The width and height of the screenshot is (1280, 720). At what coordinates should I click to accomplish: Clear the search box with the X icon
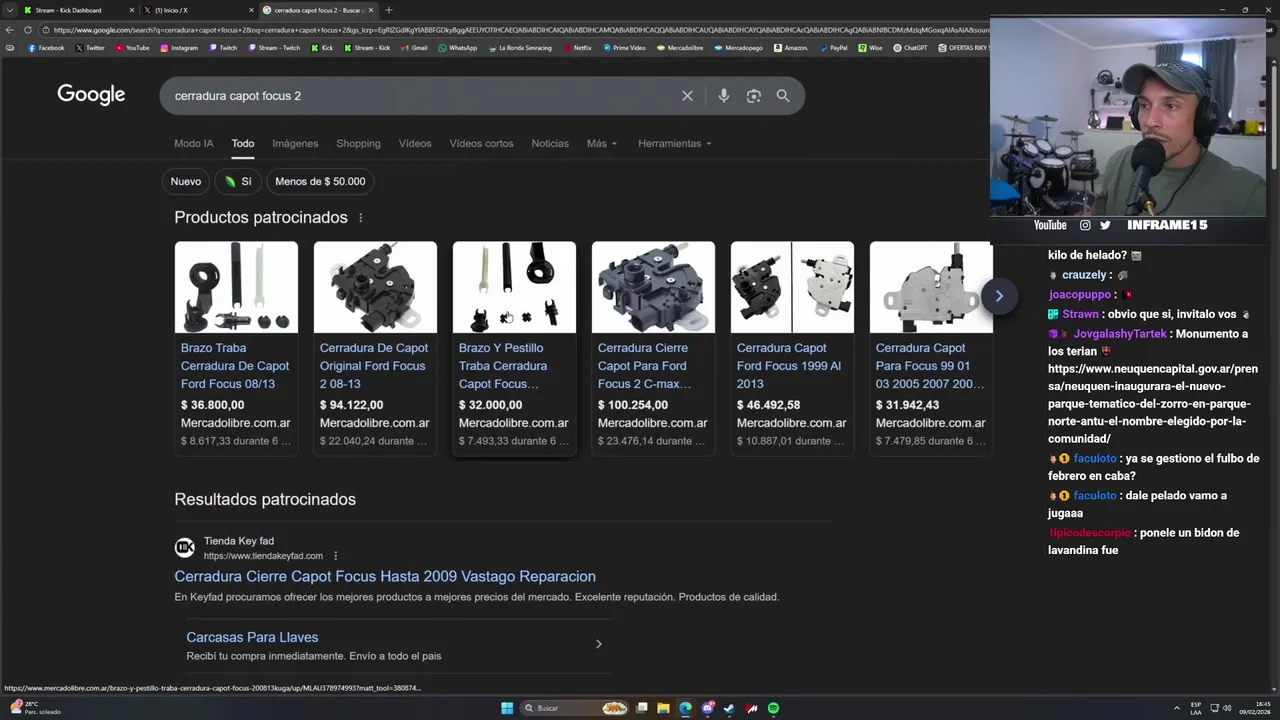click(x=687, y=96)
